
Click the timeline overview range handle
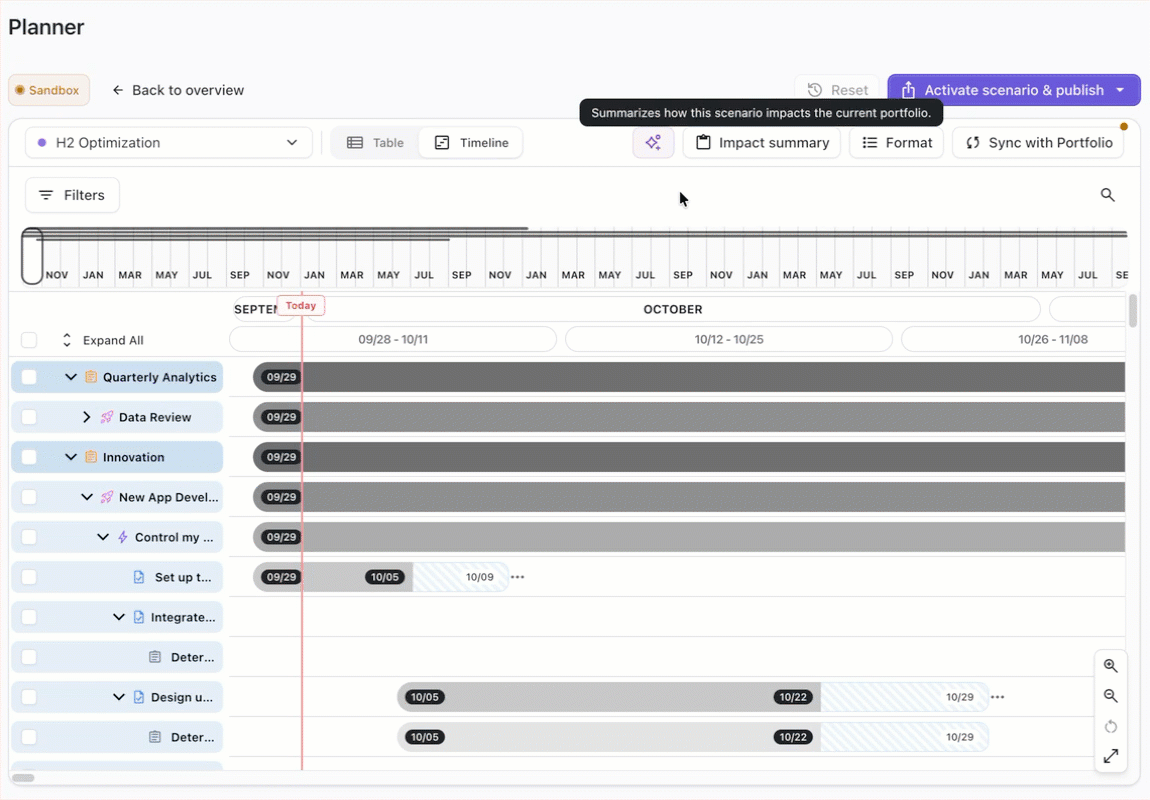[32, 256]
